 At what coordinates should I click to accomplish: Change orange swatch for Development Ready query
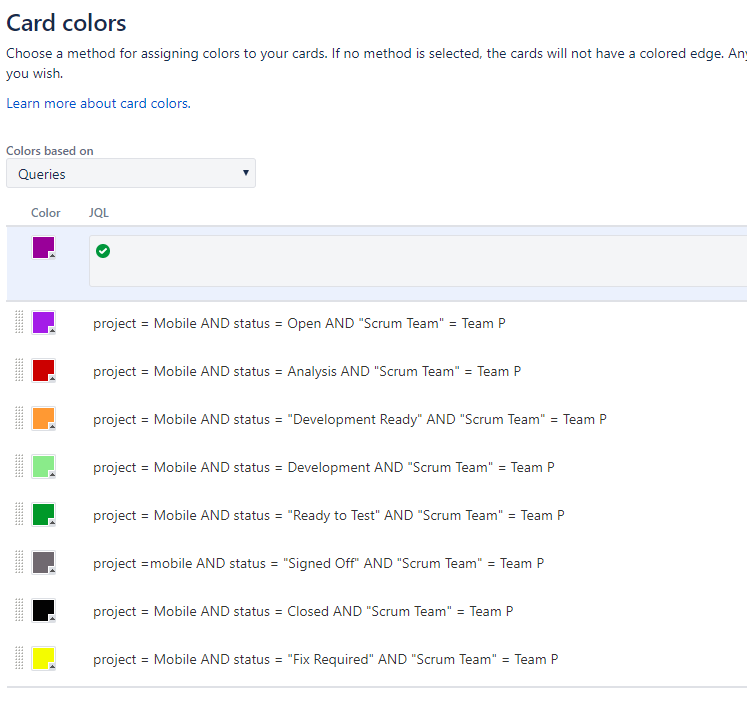point(43,419)
